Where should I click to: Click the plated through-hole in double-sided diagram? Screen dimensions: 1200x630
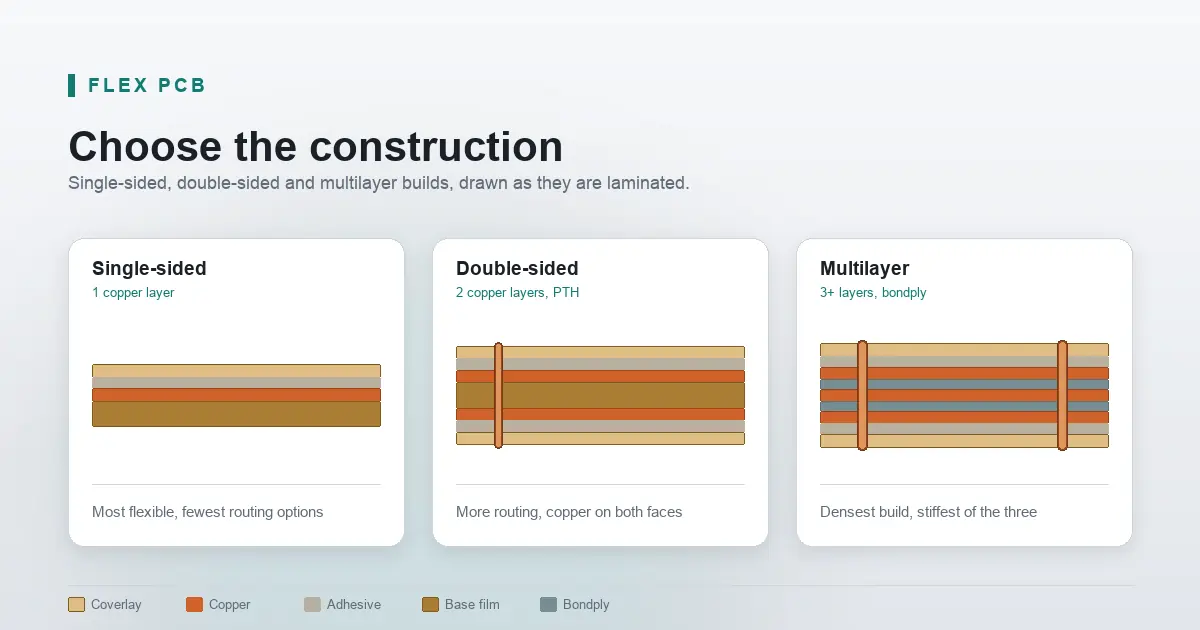click(498, 395)
